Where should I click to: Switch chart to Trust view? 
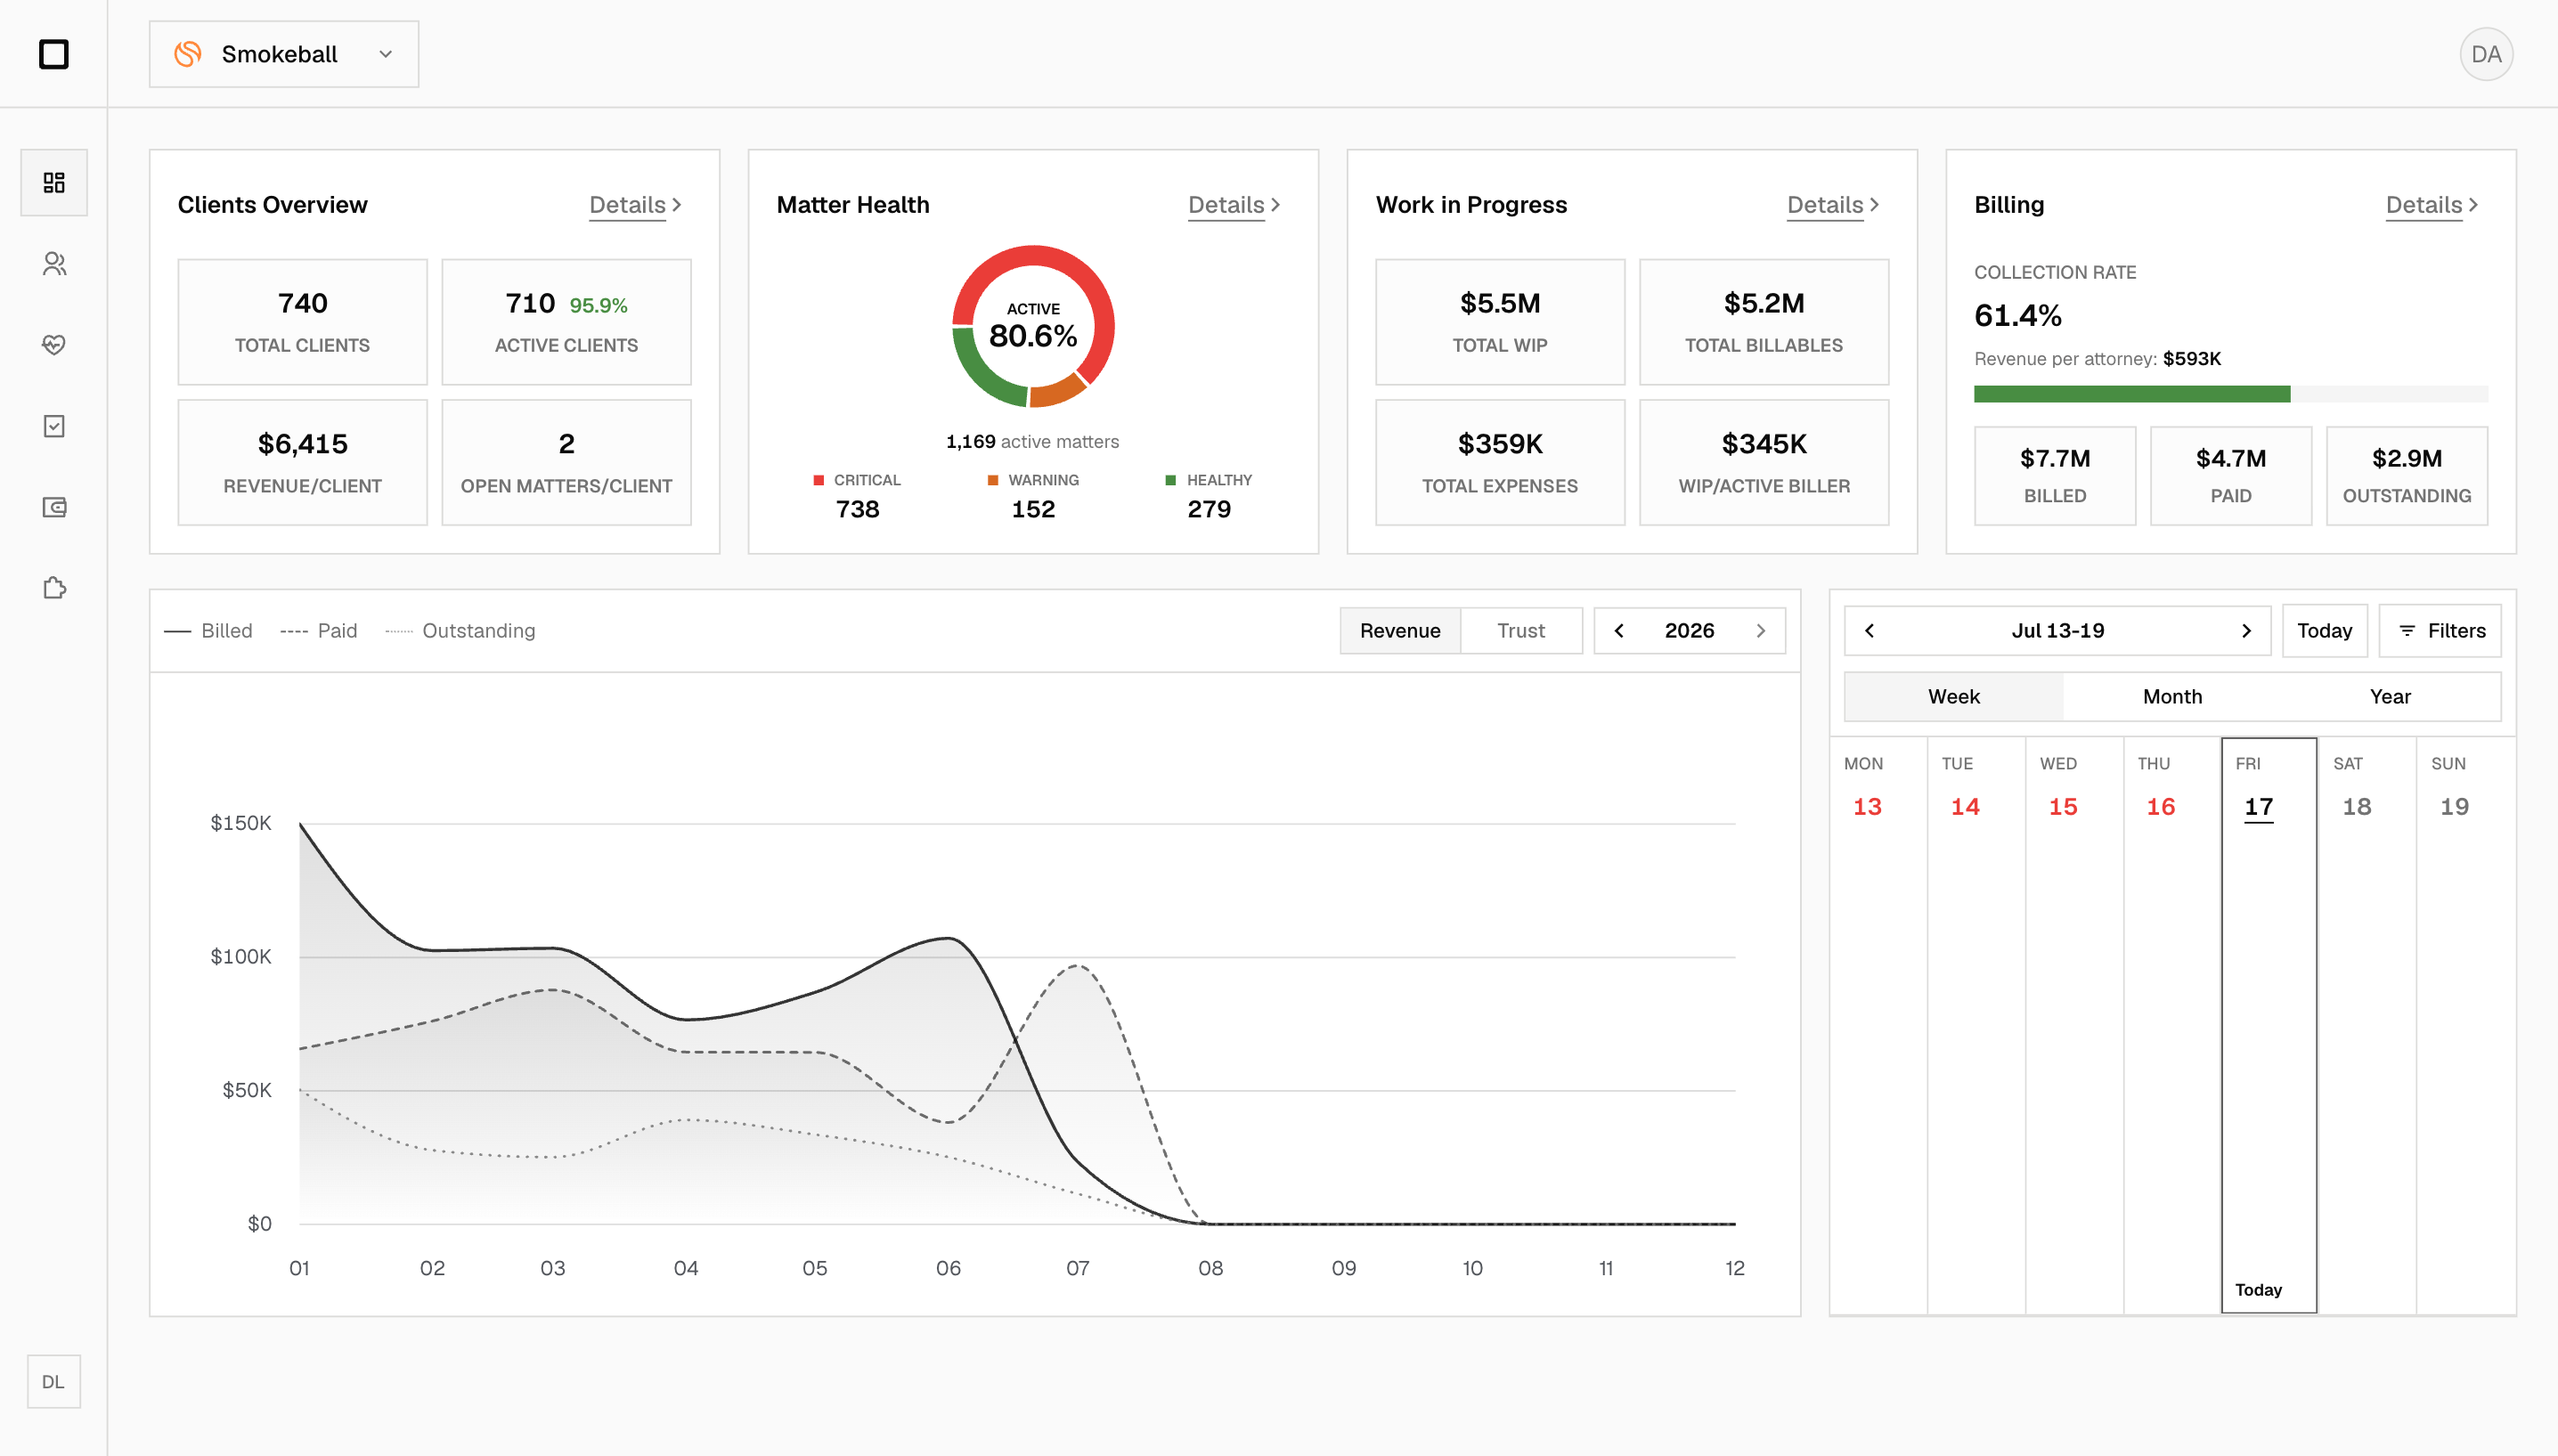point(1521,630)
